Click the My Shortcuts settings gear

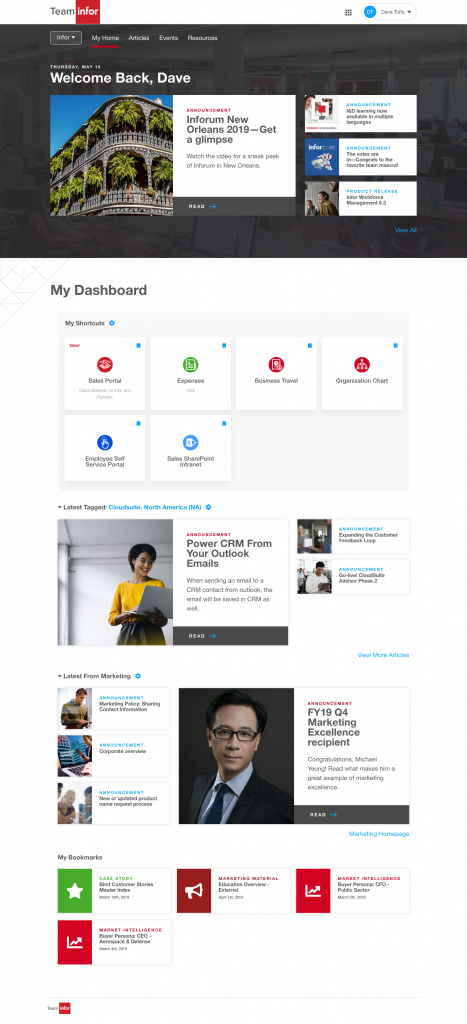pyautogui.click(x=112, y=323)
